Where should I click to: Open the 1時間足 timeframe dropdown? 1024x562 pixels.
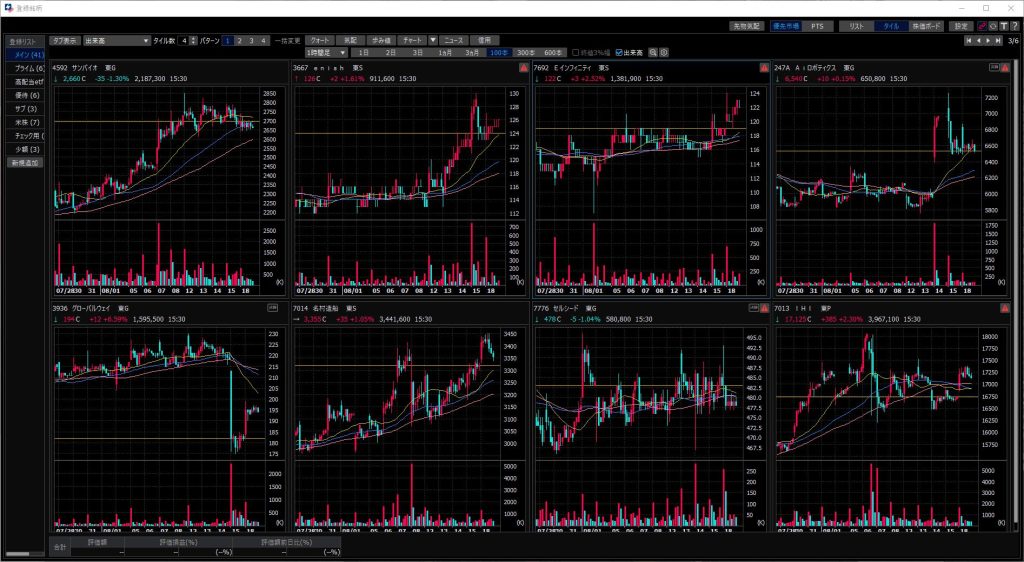(x=328, y=52)
